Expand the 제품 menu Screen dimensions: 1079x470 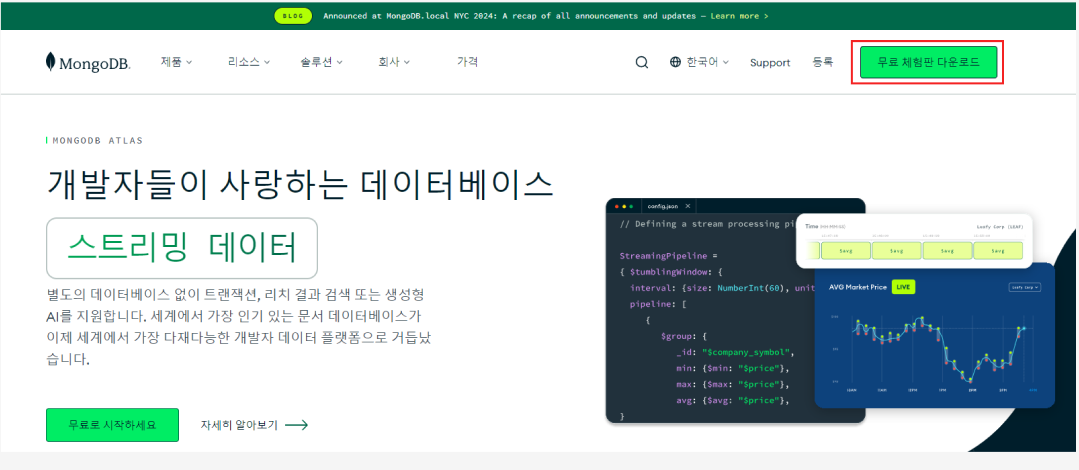176,62
